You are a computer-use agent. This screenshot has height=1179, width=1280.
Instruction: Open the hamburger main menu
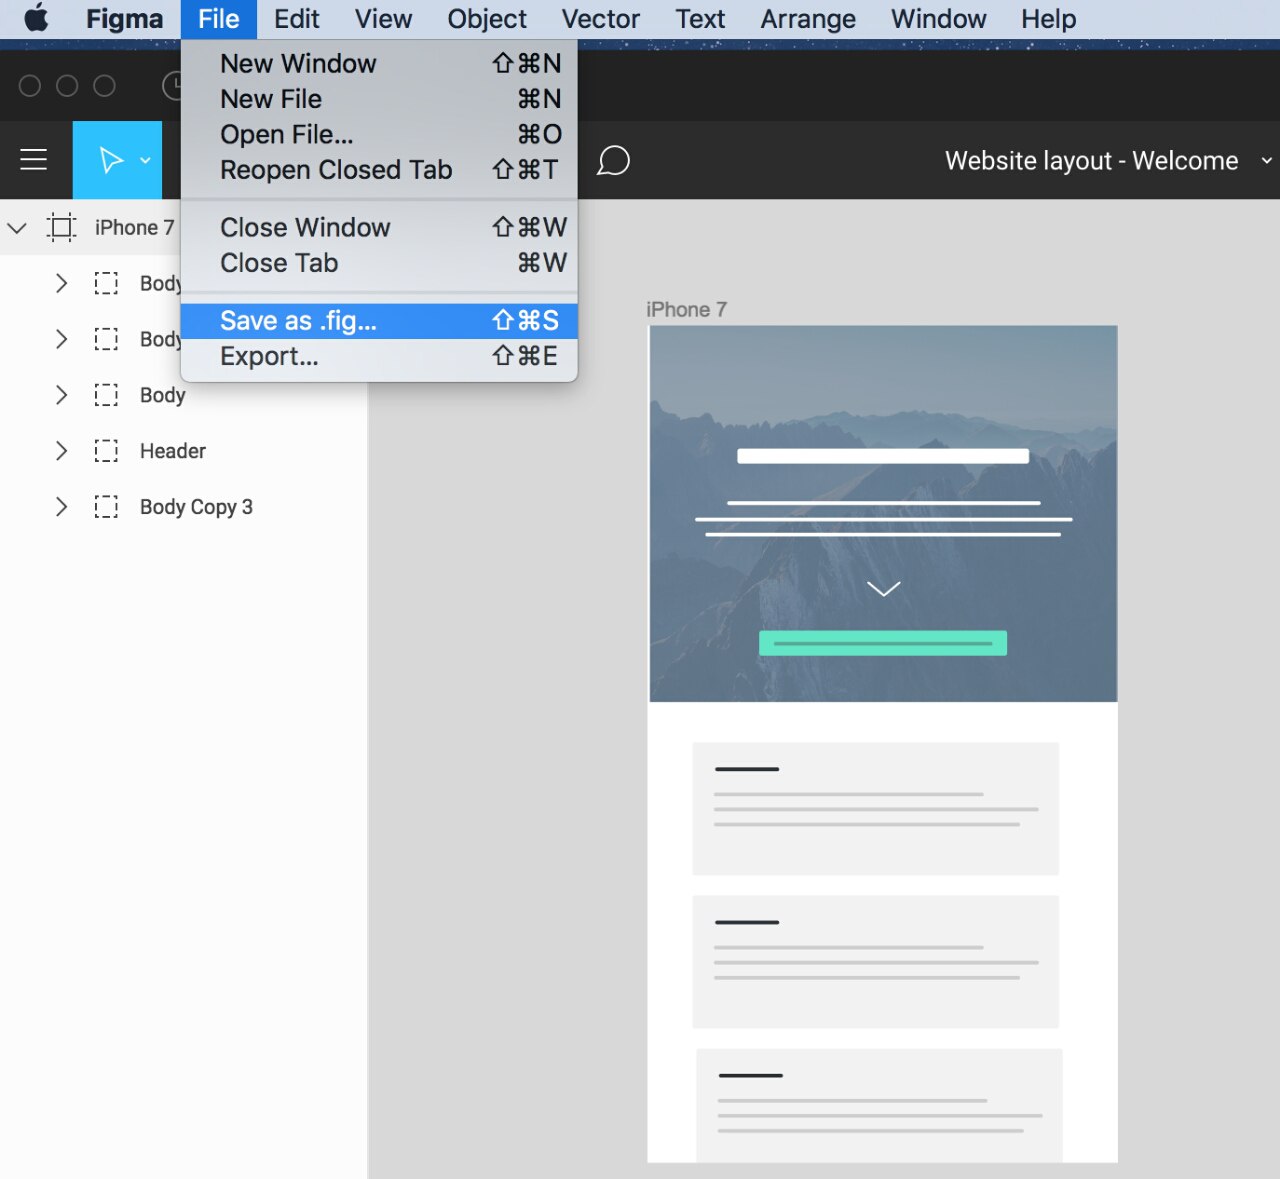coord(34,160)
